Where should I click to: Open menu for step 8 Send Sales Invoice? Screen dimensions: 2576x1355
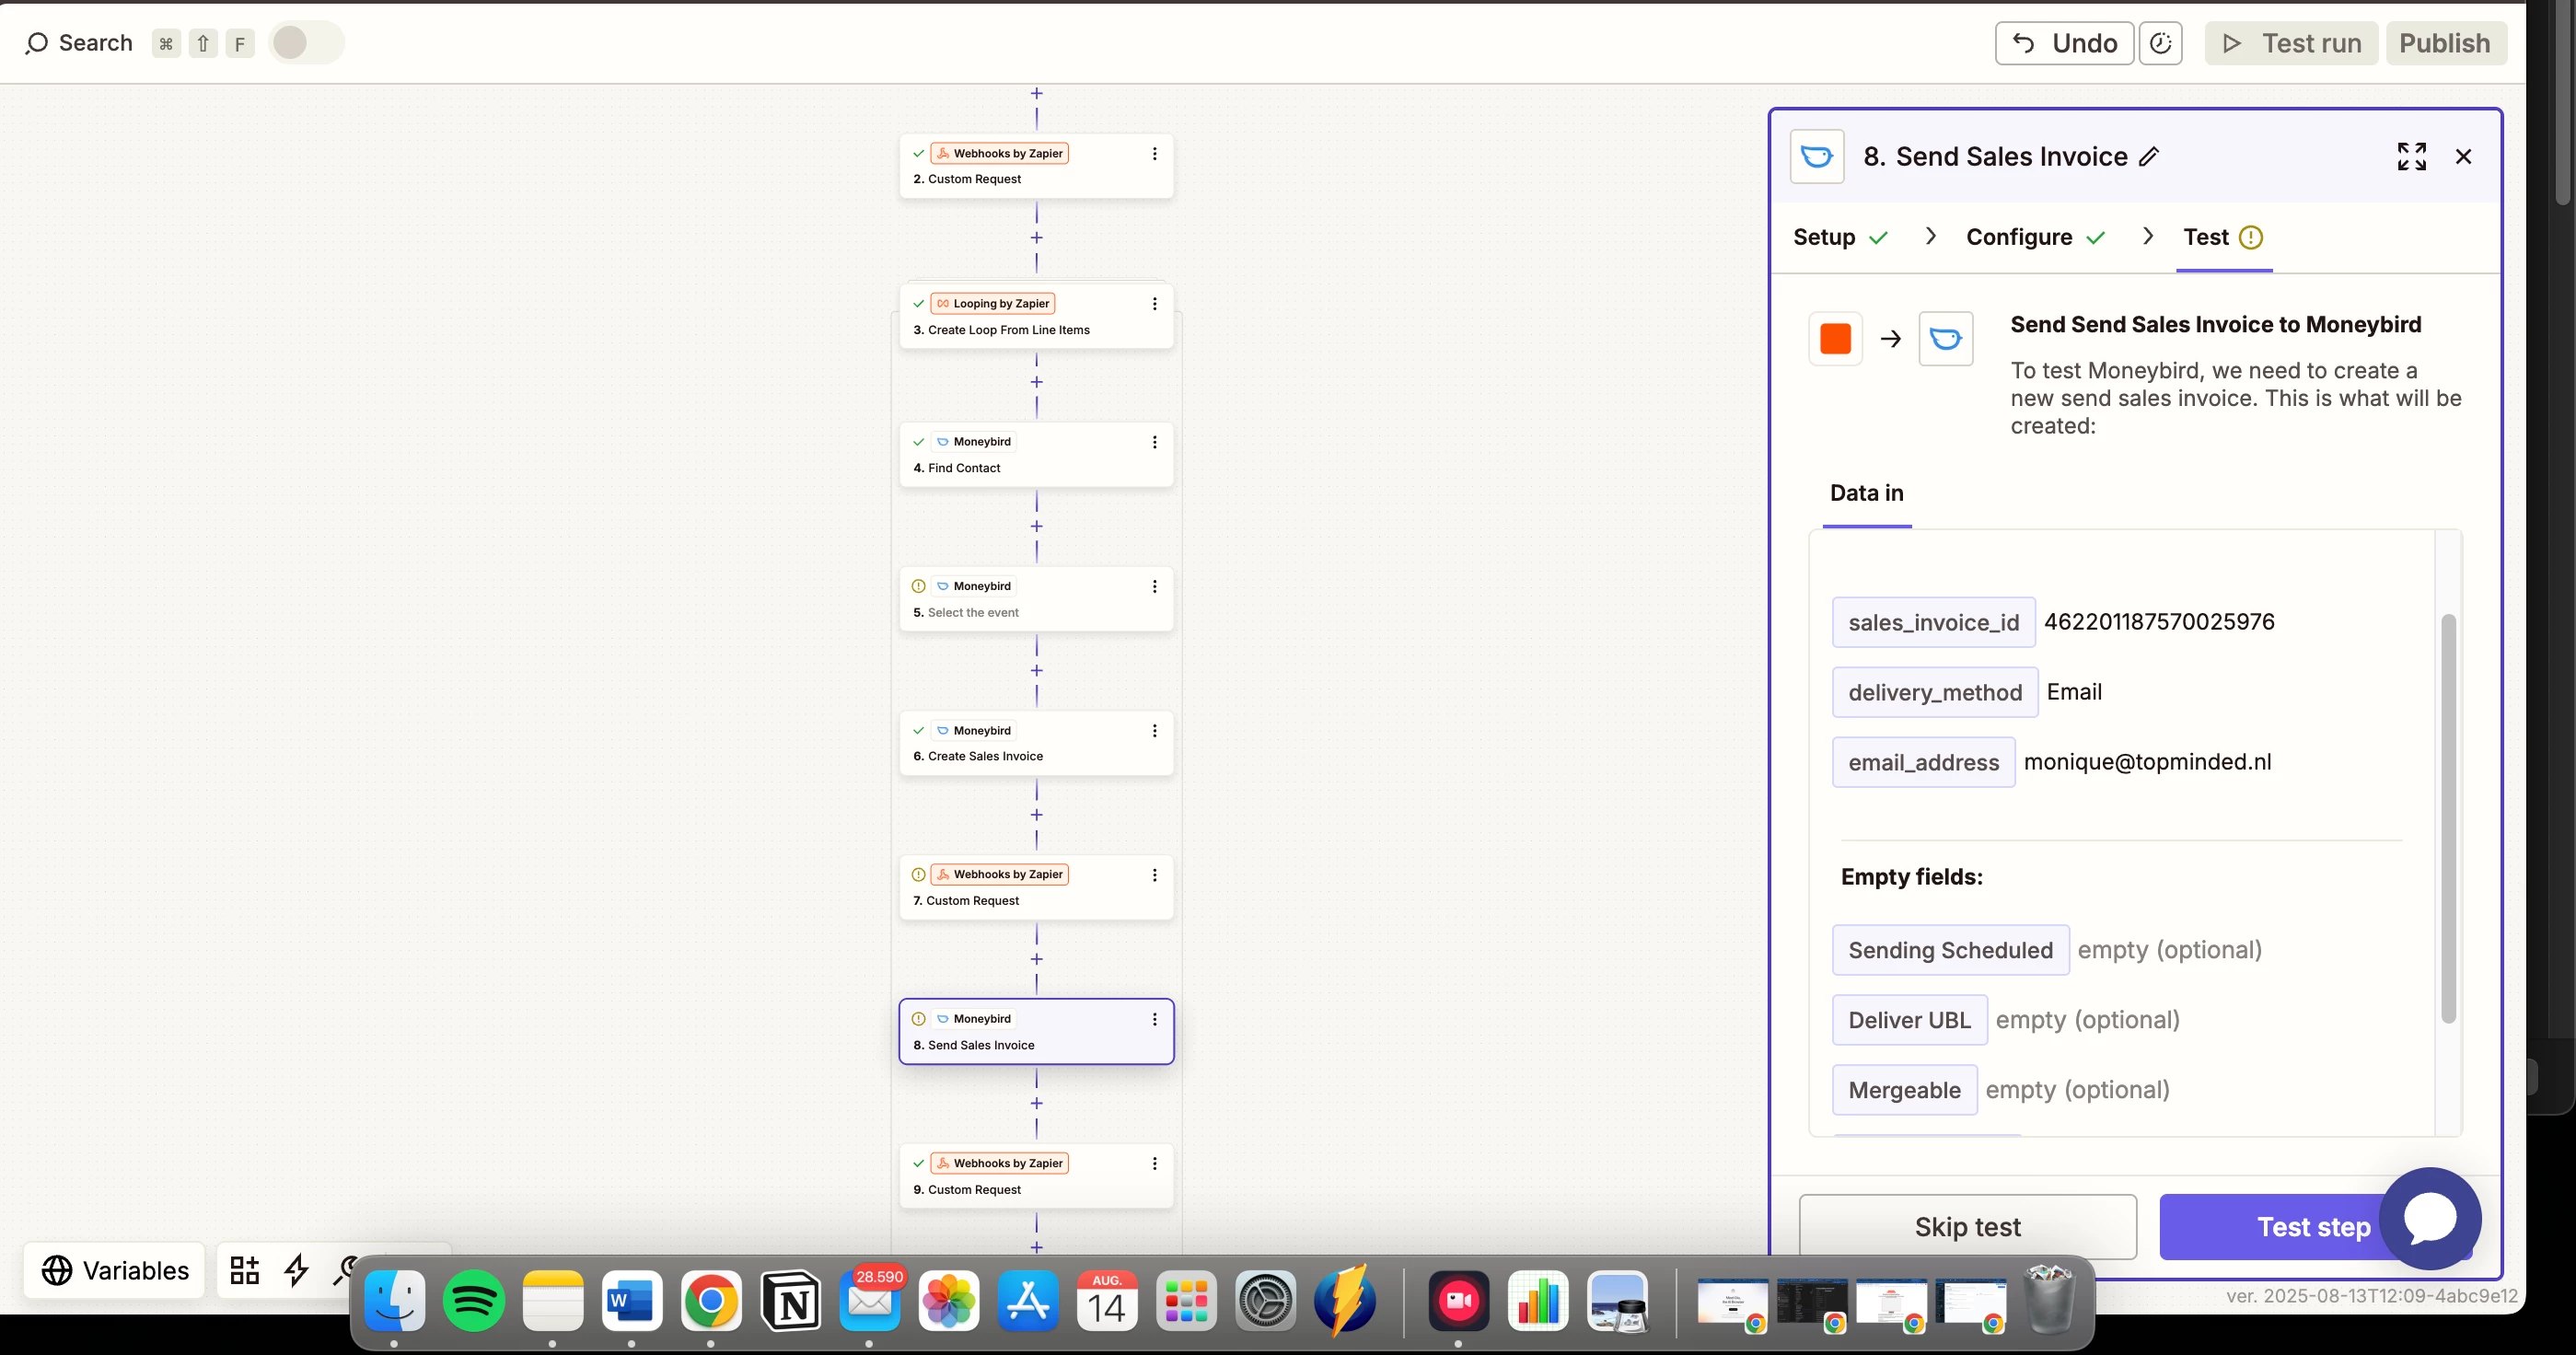pos(1154,1018)
